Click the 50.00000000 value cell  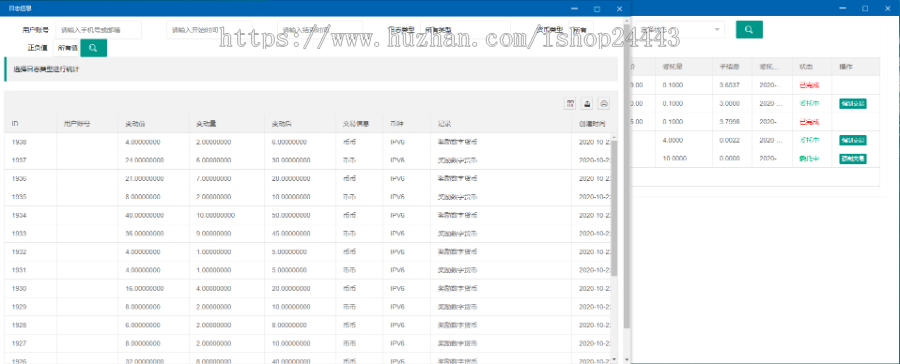(x=300, y=215)
